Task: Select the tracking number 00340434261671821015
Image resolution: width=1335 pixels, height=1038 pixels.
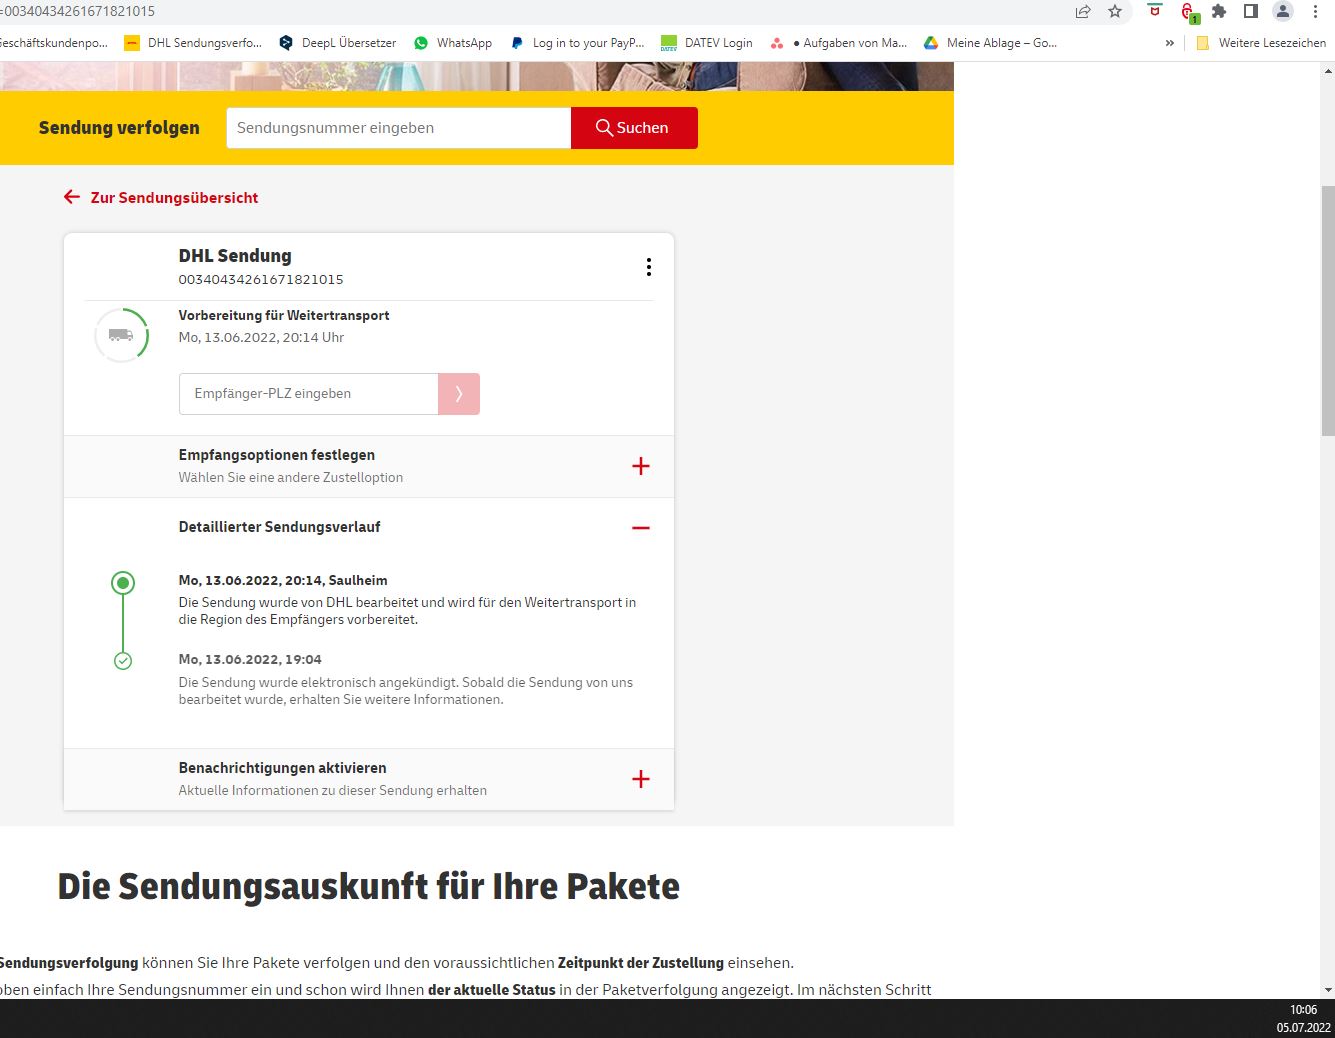Action: (261, 280)
